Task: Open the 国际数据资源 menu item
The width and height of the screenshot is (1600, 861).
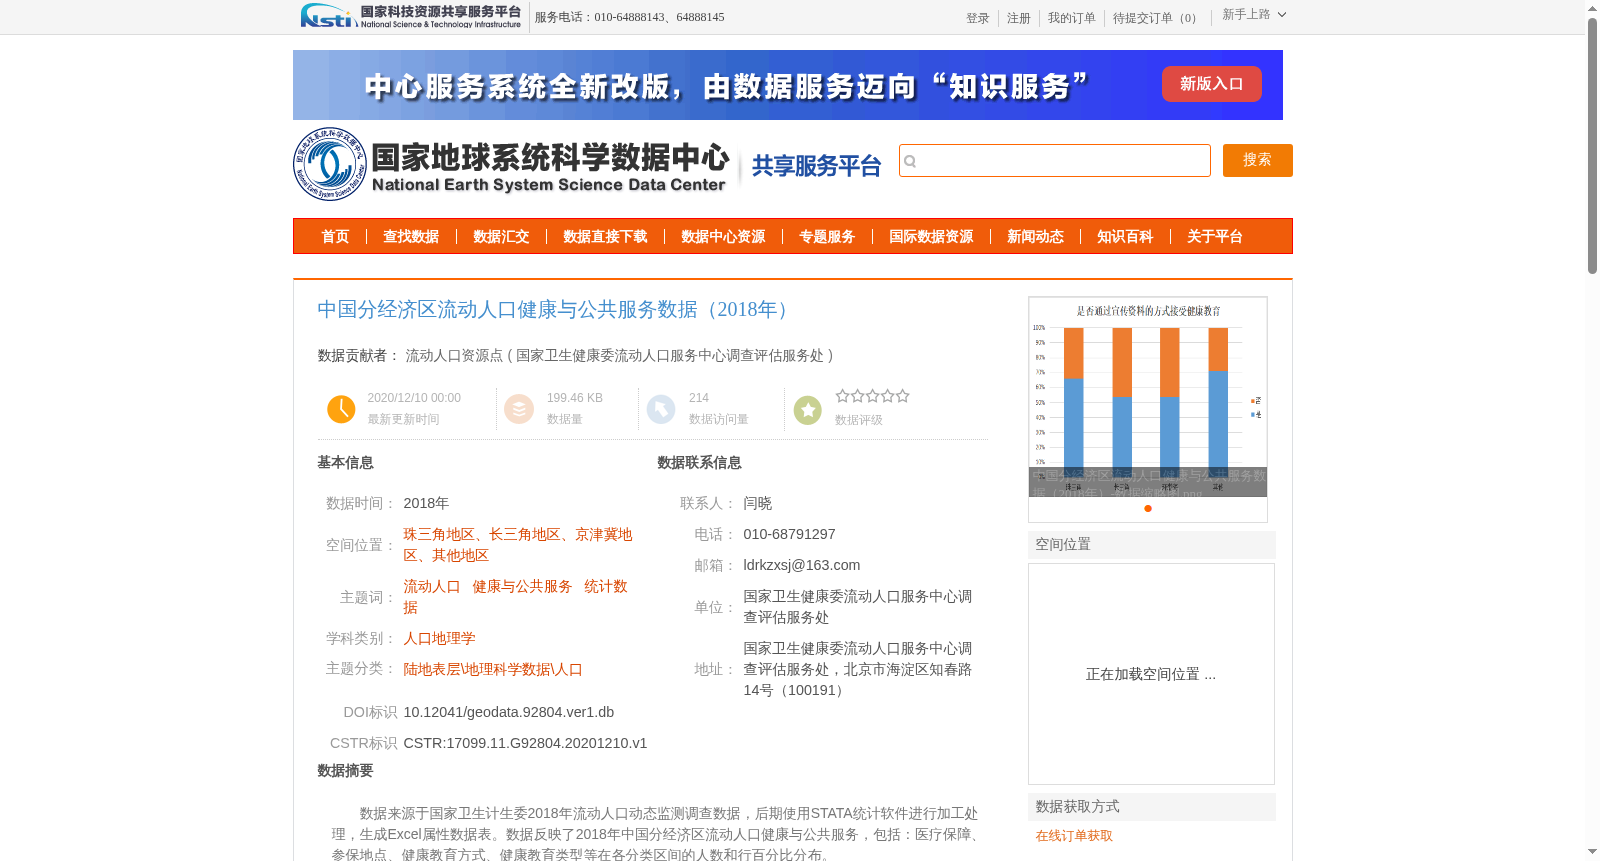Action: pos(931,236)
